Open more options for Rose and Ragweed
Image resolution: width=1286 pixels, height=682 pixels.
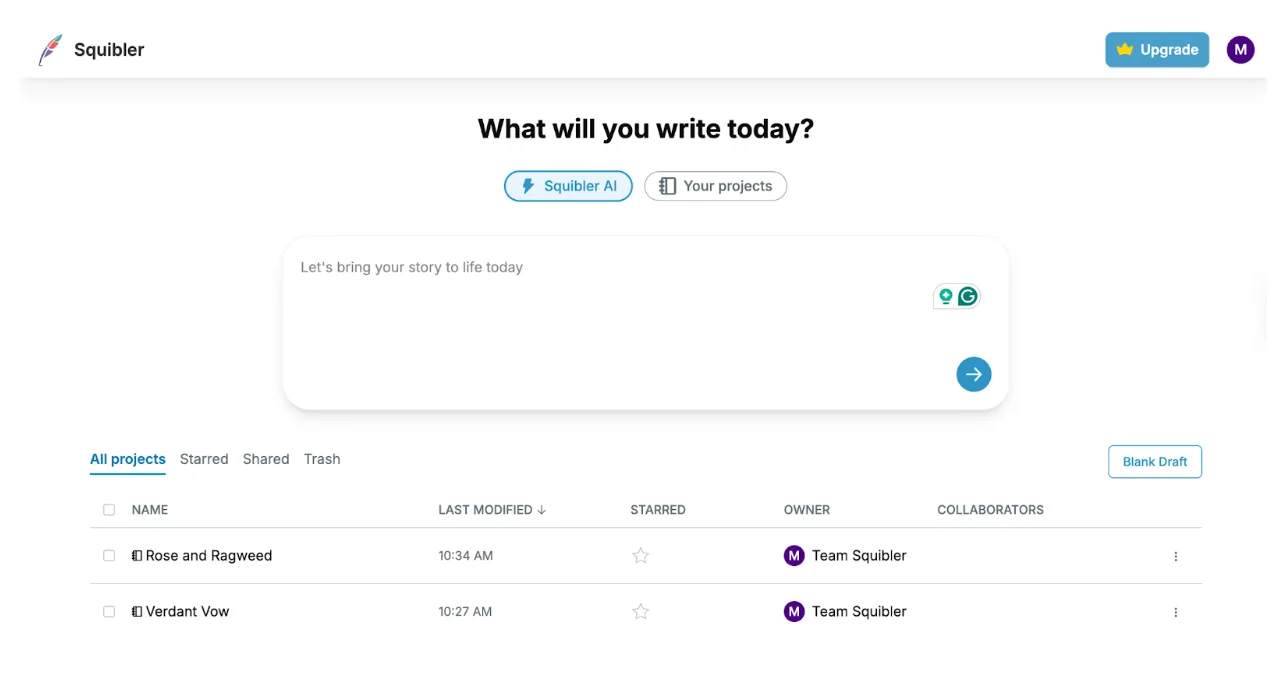tap(1175, 556)
